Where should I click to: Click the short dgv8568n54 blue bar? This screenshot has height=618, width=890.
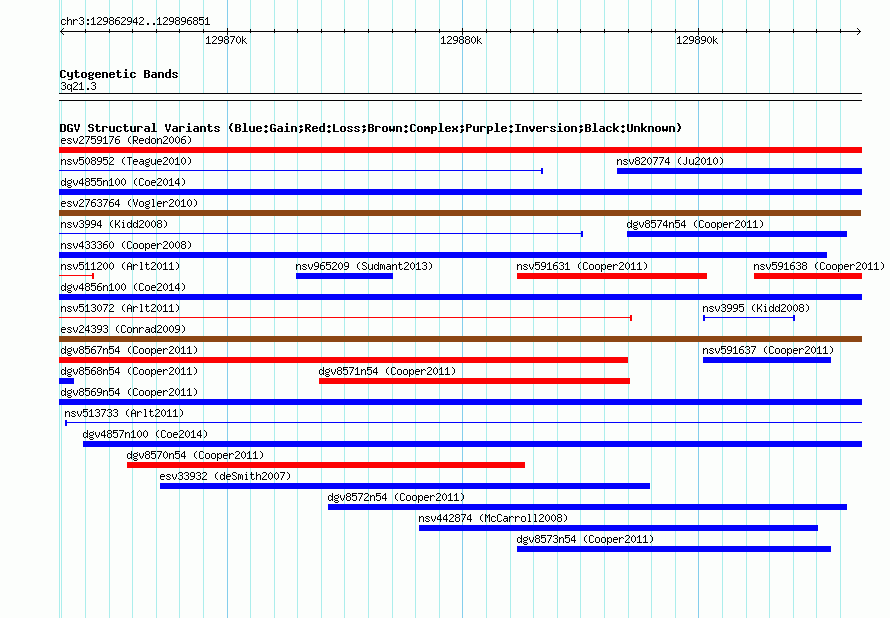click(66, 381)
